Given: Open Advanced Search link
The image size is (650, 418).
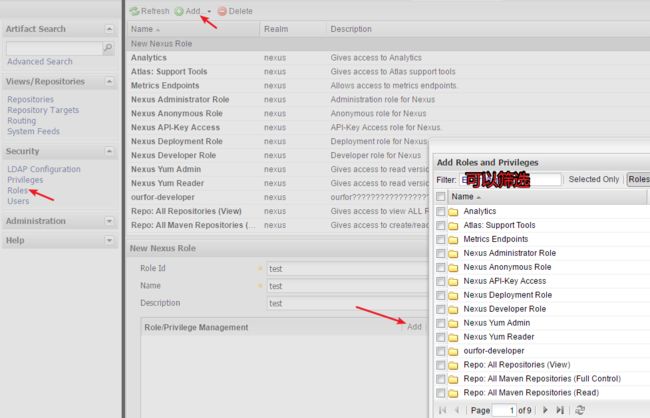Looking at the screenshot, I should coord(40,61).
